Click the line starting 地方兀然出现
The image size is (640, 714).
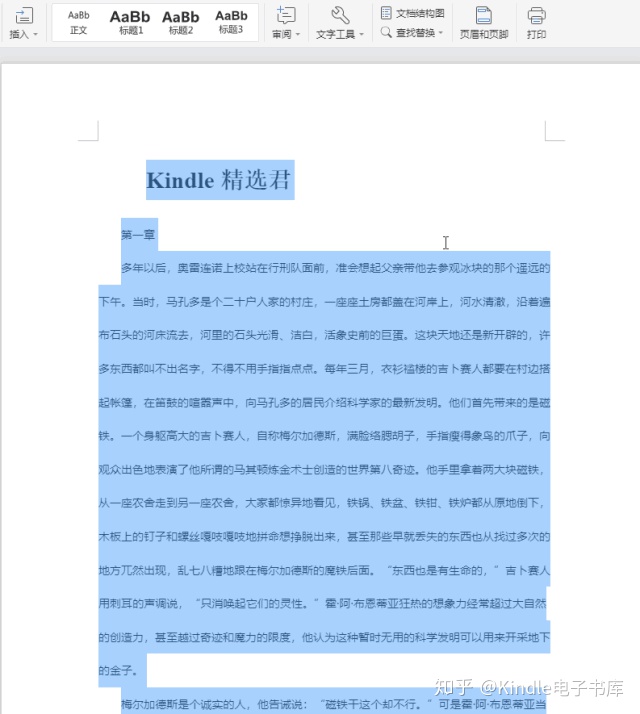tap(324, 570)
